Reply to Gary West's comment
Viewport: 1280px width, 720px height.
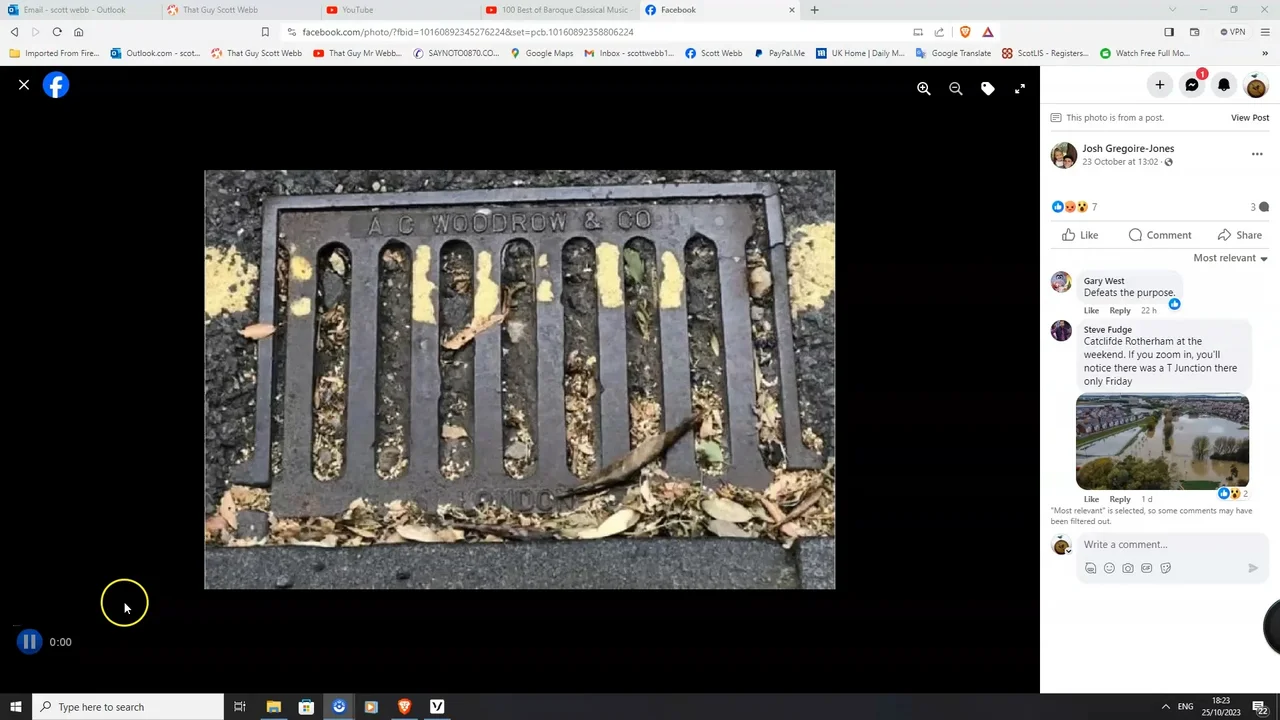click(1120, 311)
